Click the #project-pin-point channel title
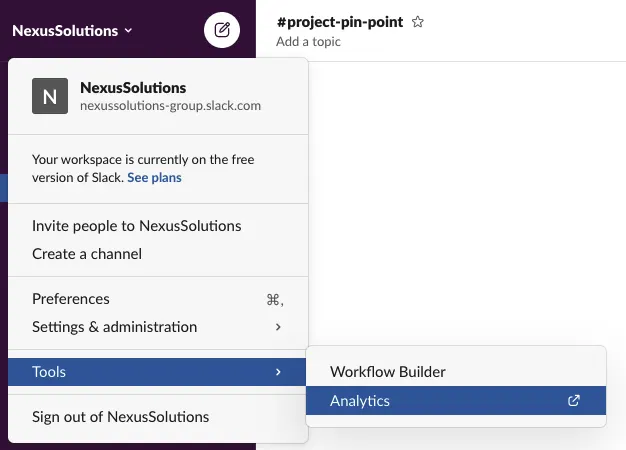The height and width of the screenshot is (450, 626). point(340,22)
